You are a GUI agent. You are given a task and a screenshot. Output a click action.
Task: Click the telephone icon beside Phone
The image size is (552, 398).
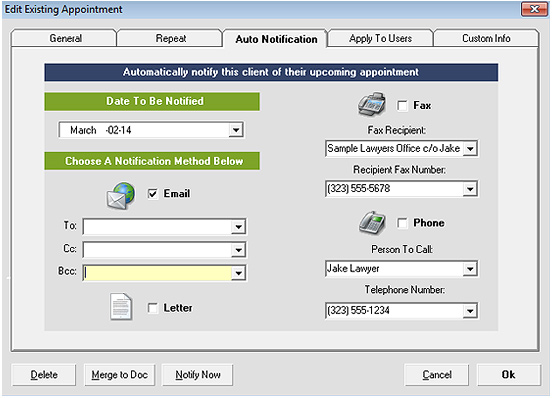coord(372,223)
